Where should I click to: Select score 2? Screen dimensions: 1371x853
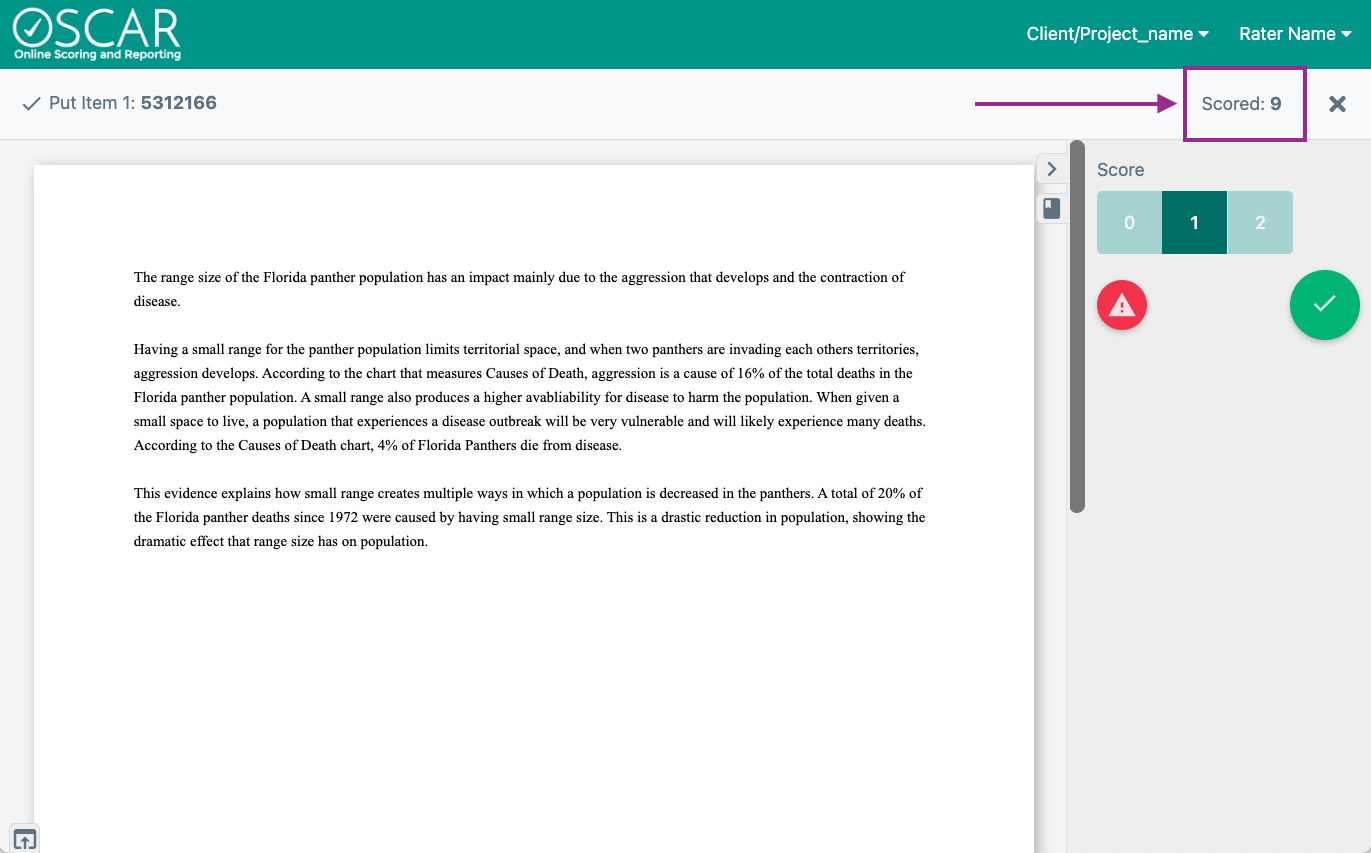pos(1259,223)
